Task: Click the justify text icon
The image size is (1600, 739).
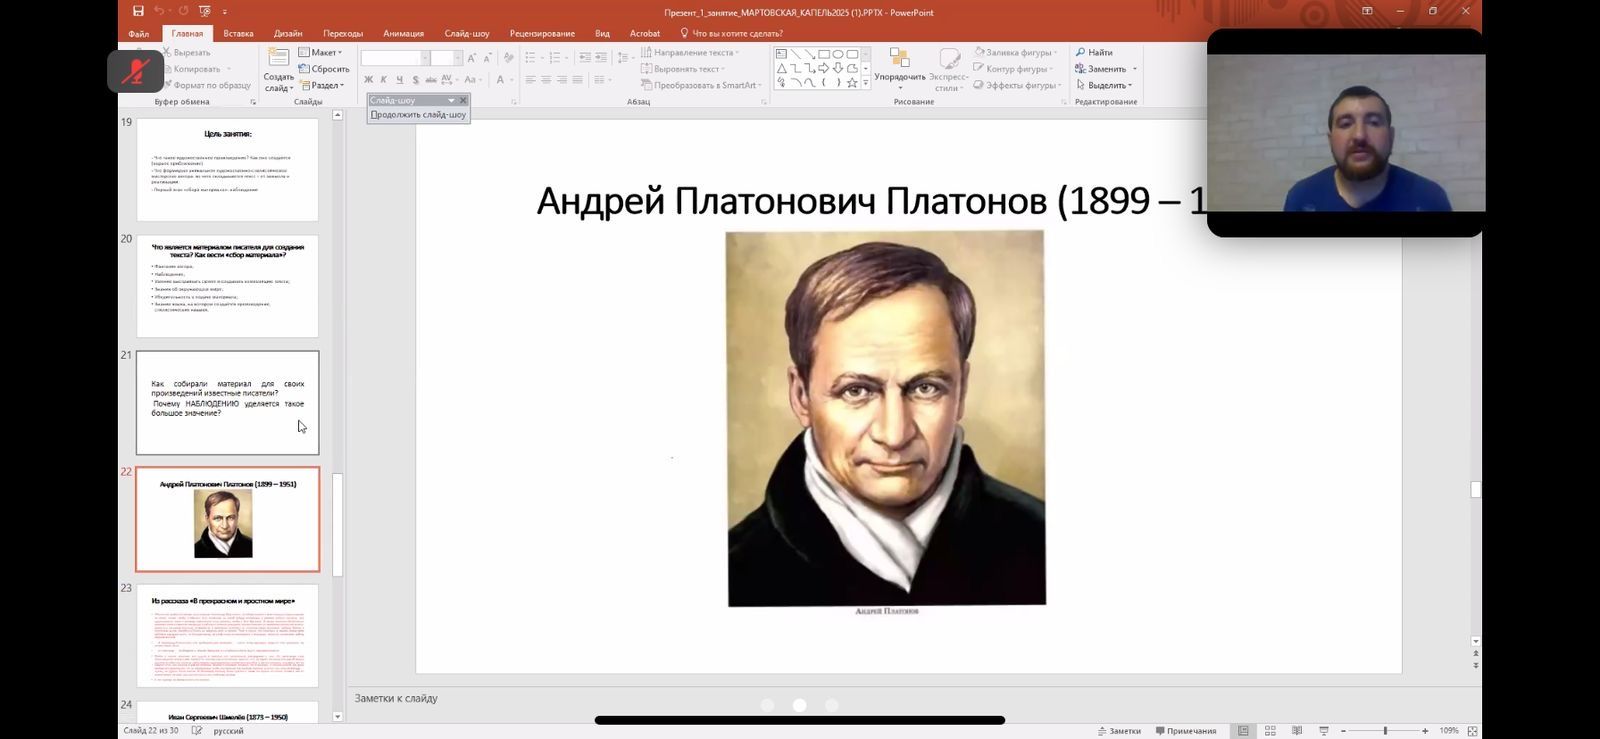Action: [x=577, y=80]
